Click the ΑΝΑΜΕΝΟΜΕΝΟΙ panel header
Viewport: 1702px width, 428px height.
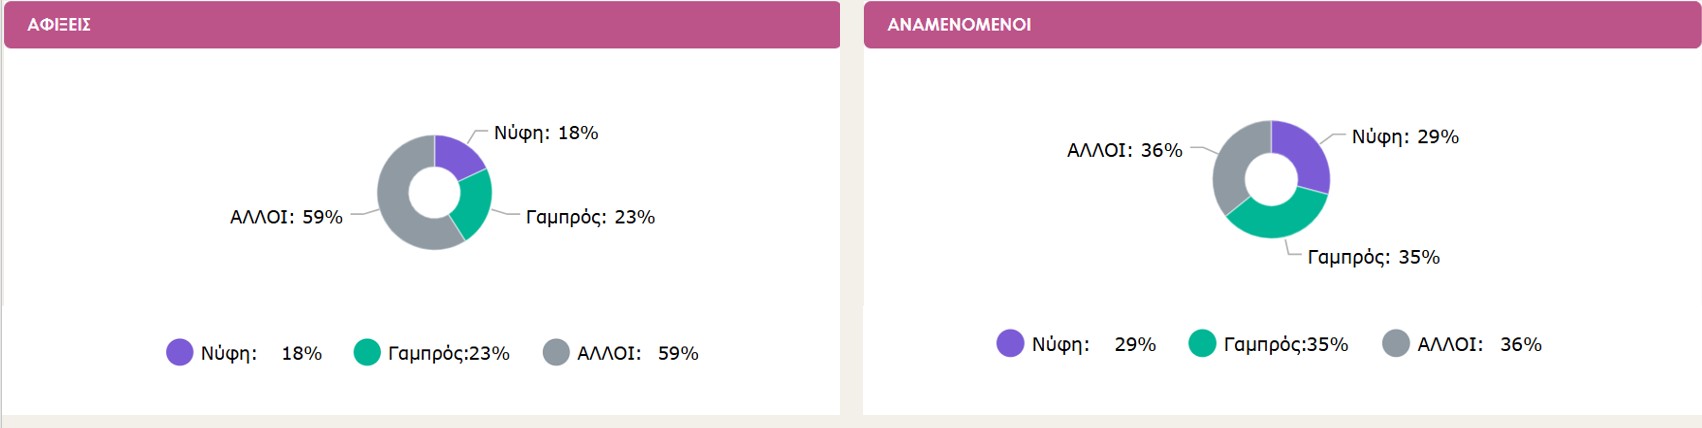[1281, 25]
